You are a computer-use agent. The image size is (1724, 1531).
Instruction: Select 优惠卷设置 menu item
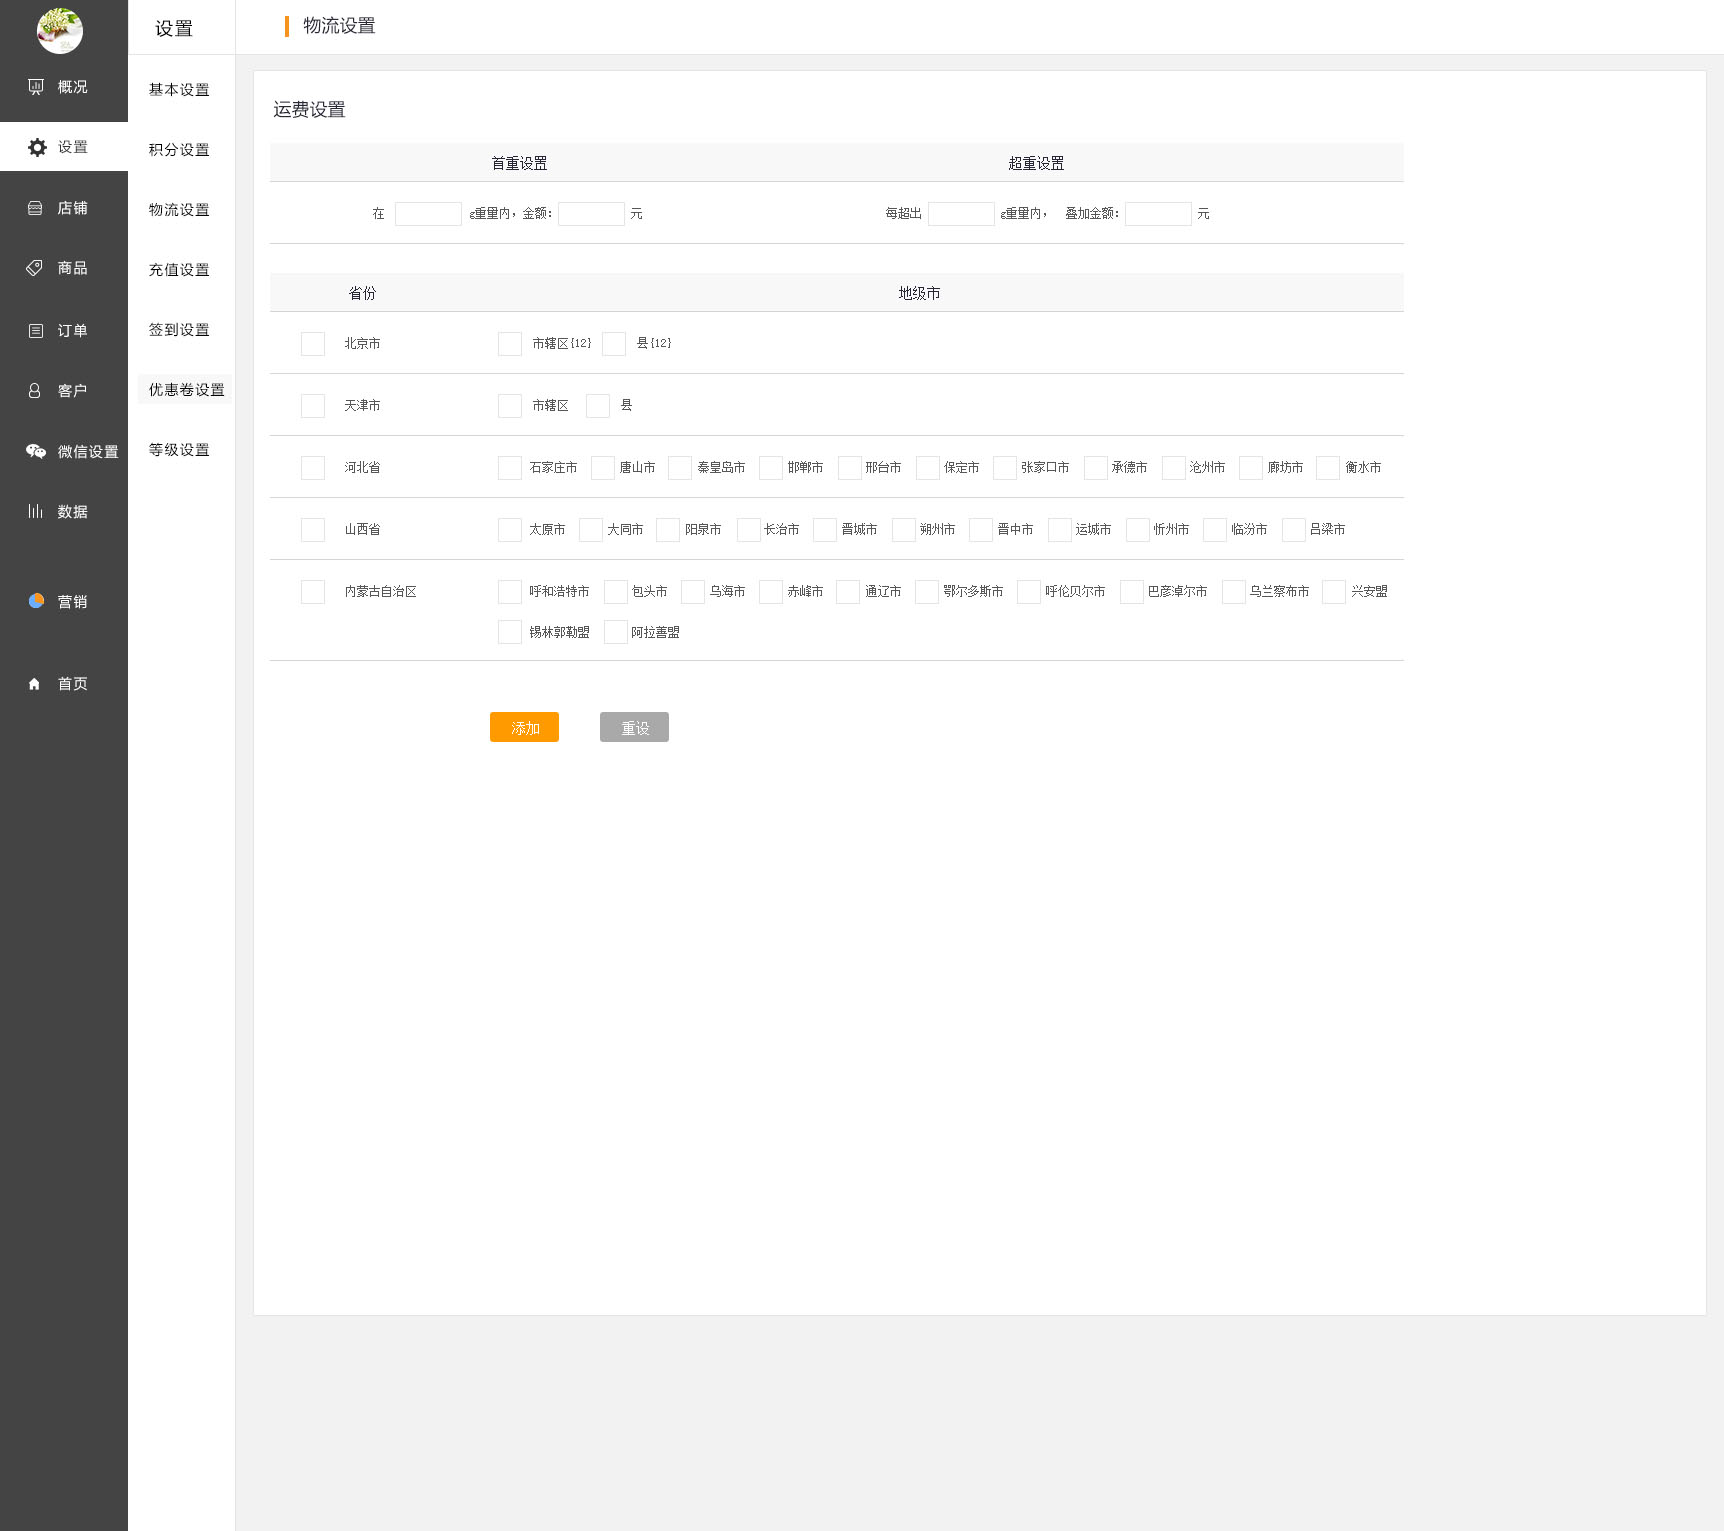(186, 390)
